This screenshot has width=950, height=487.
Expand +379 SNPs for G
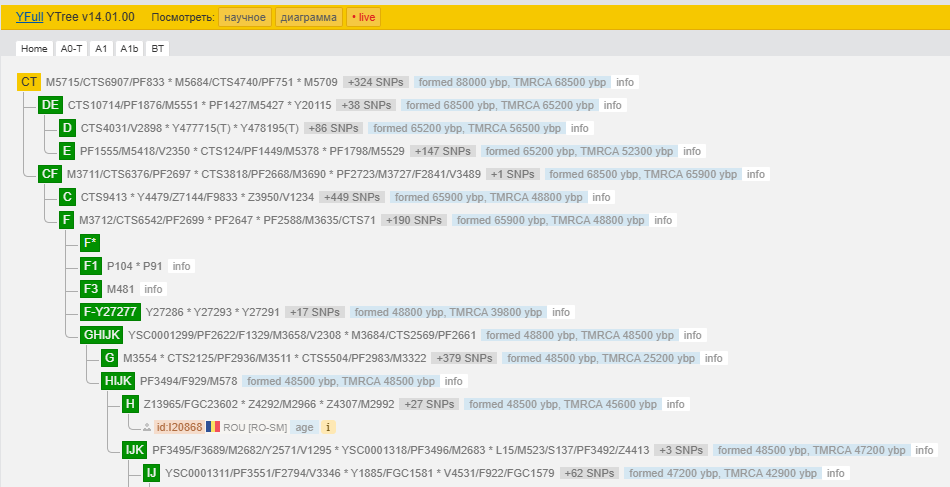[464, 359]
